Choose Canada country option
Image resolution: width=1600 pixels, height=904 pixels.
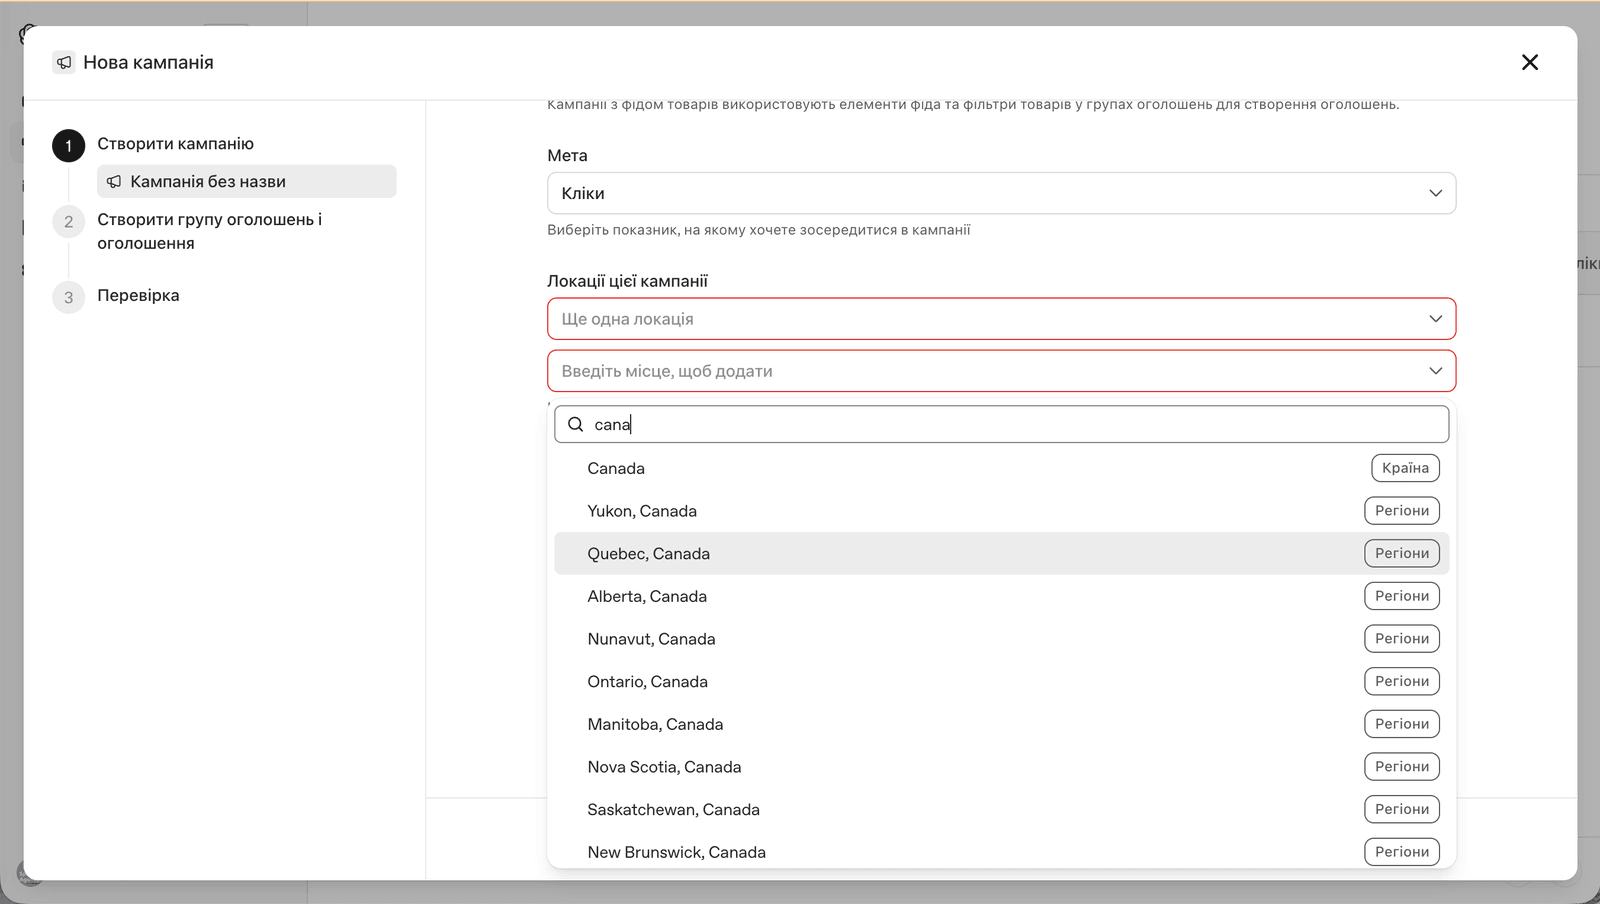click(1001, 468)
